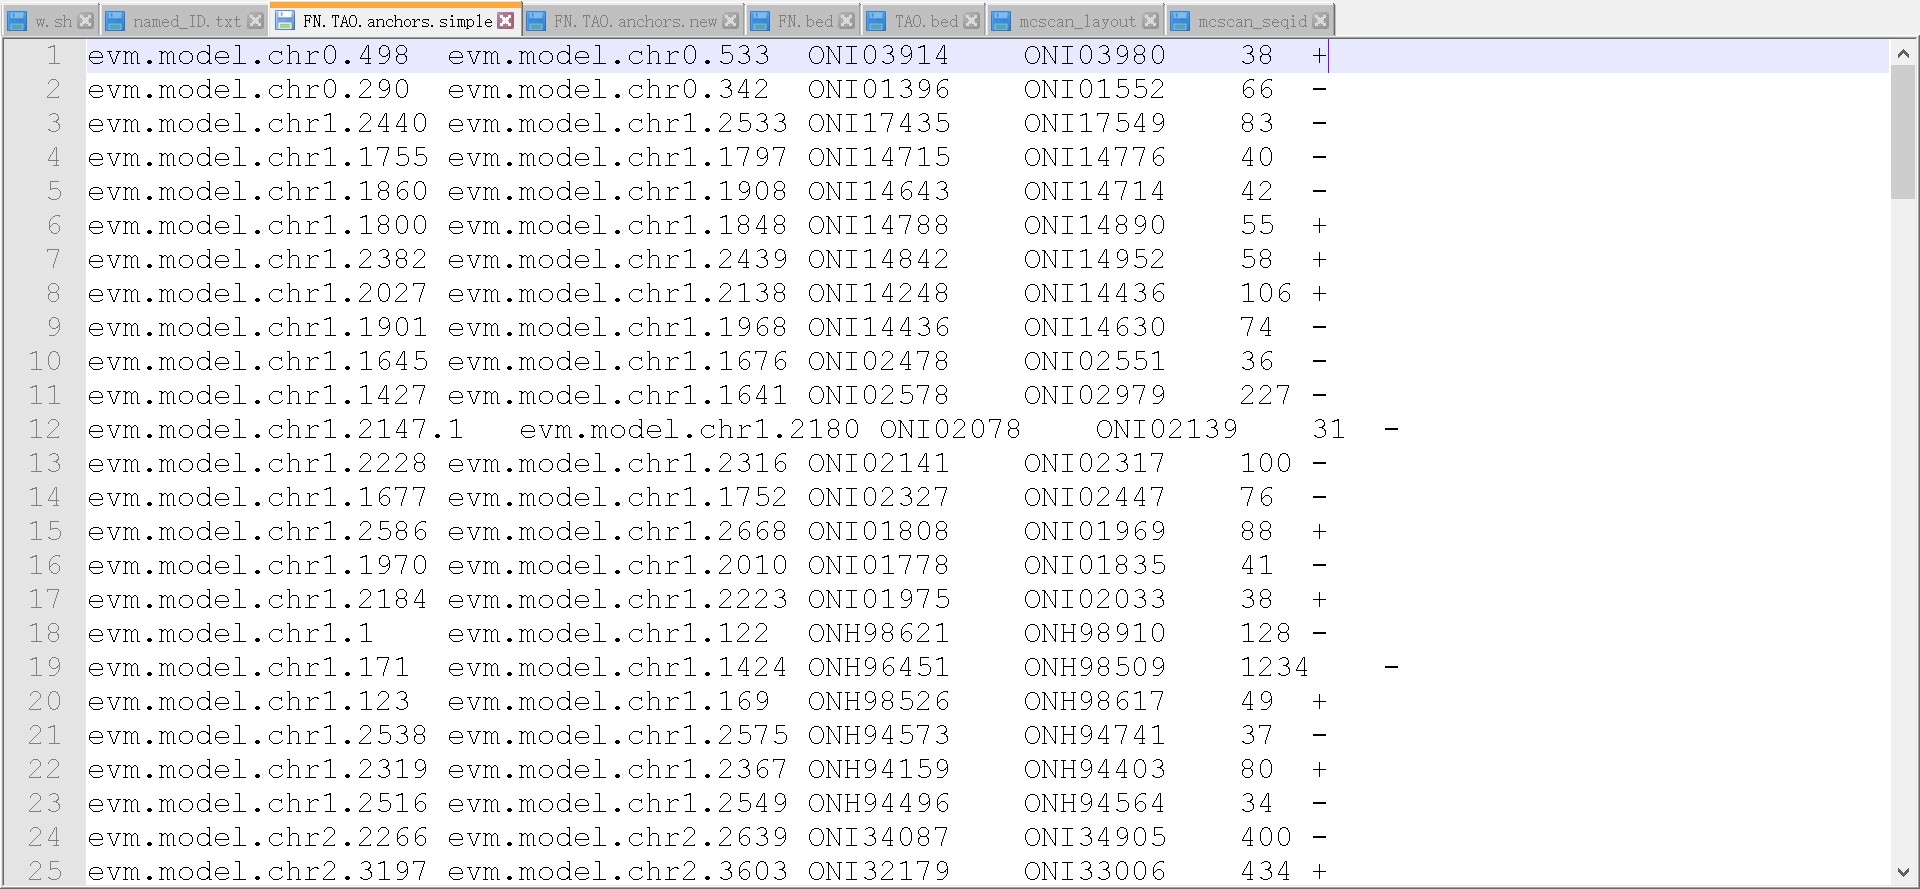Click value ONI01969 on line 15
This screenshot has width=1920, height=889.
point(1095,531)
